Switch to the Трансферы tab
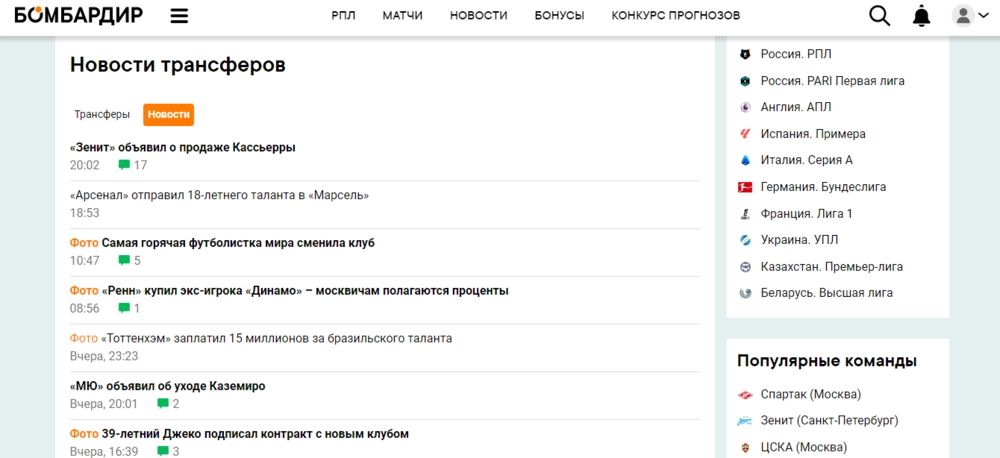The width and height of the screenshot is (1000, 458). pos(102,115)
